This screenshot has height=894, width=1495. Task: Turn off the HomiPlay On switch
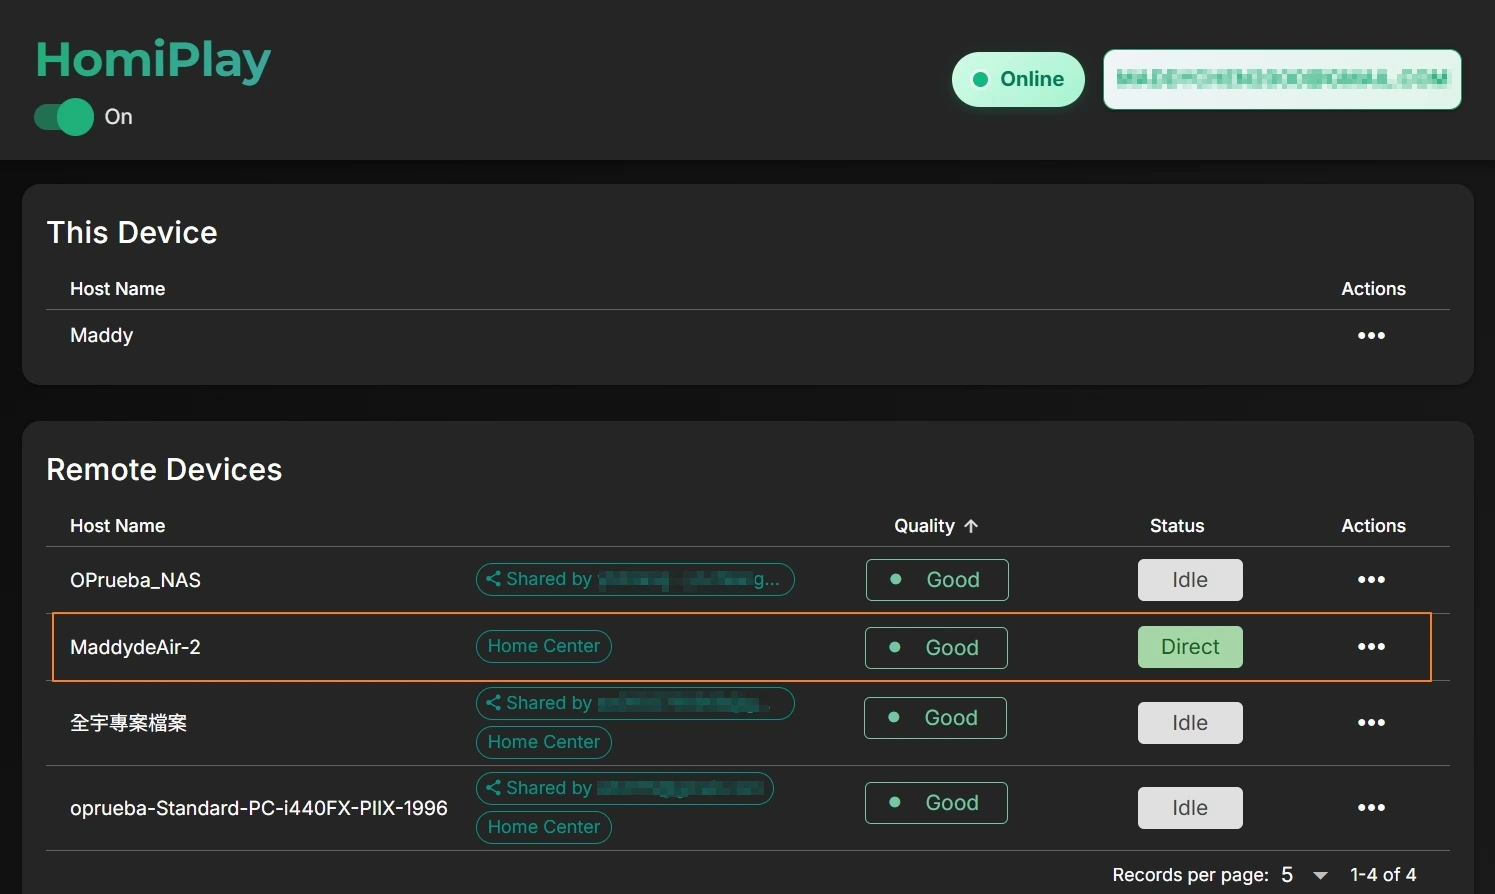click(x=64, y=117)
